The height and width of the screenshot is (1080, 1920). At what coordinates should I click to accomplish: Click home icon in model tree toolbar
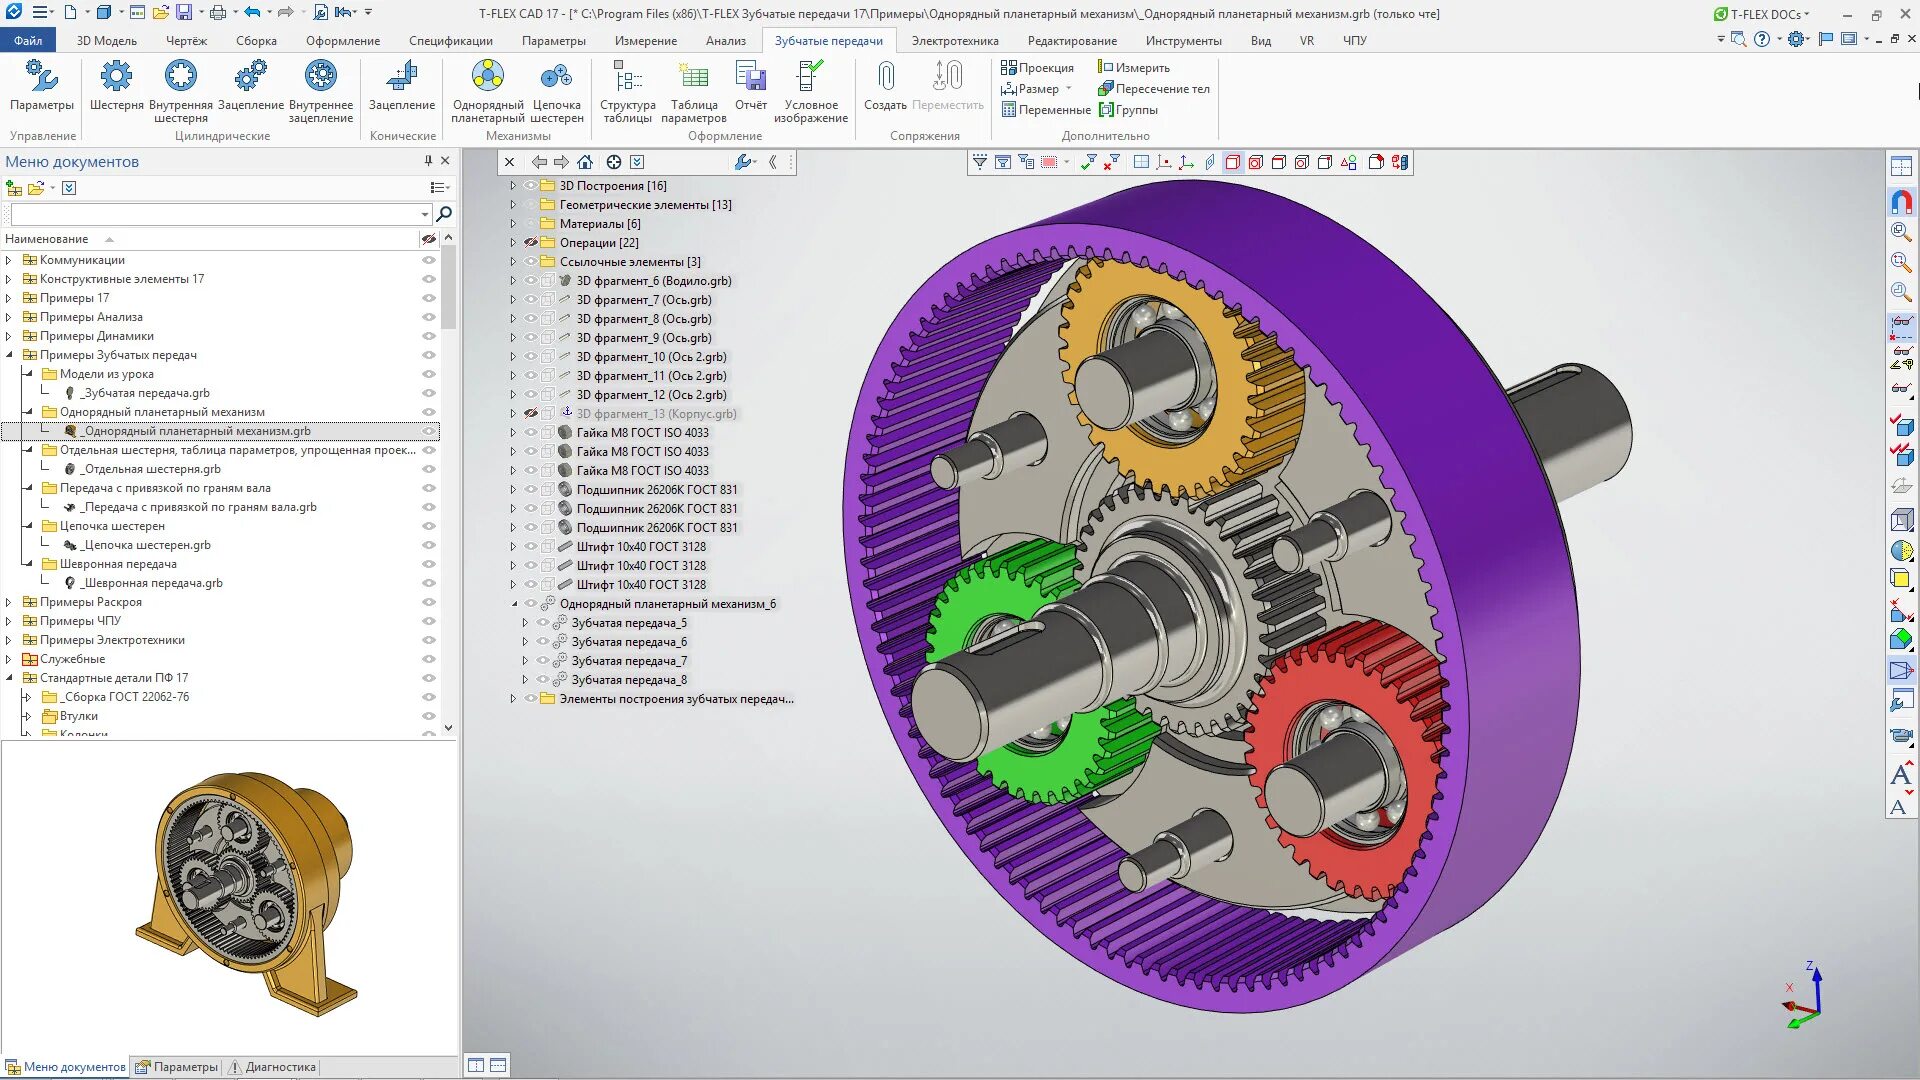[585, 162]
